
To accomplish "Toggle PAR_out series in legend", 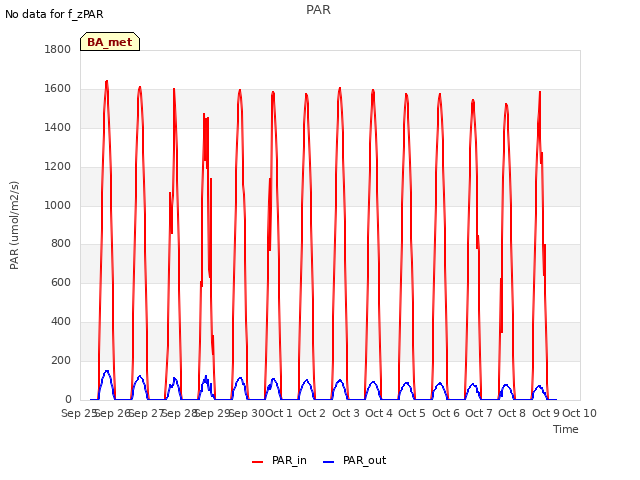I will point(355,460).
